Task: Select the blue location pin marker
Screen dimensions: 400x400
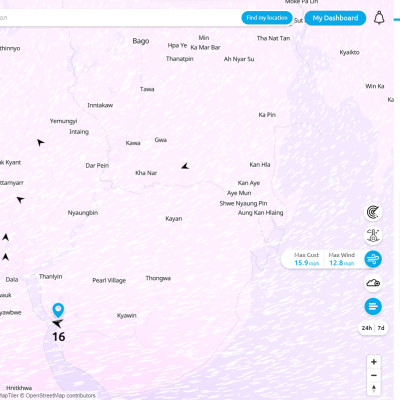Action: pyautogui.click(x=58, y=310)
